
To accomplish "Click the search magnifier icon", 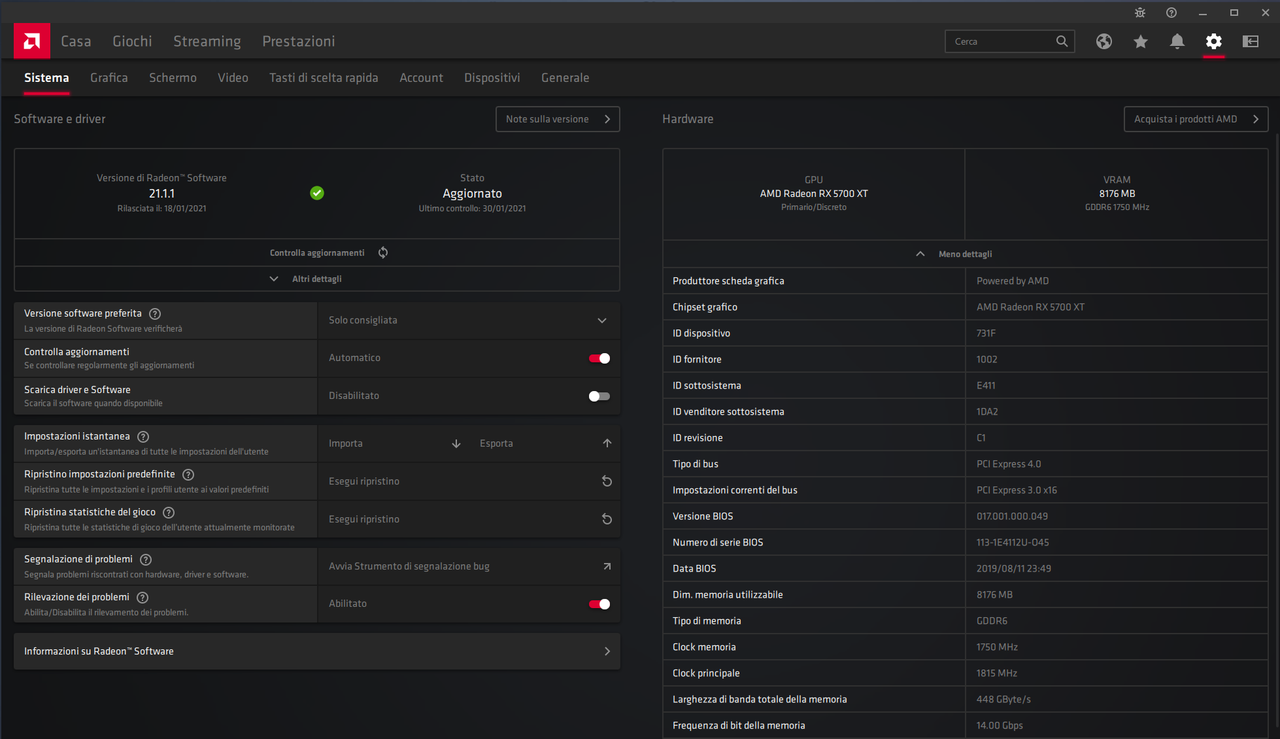I will tap(1062, 41).
